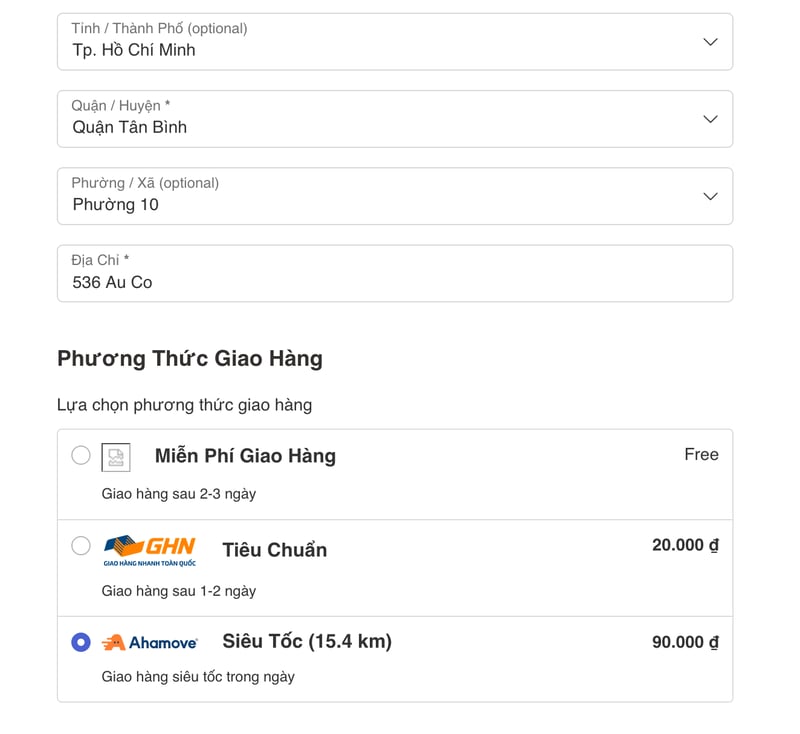Click the chevron arrow beside Phường 10
The height and width of the screenshot is (734, 800).
click(x=710, y=196)
